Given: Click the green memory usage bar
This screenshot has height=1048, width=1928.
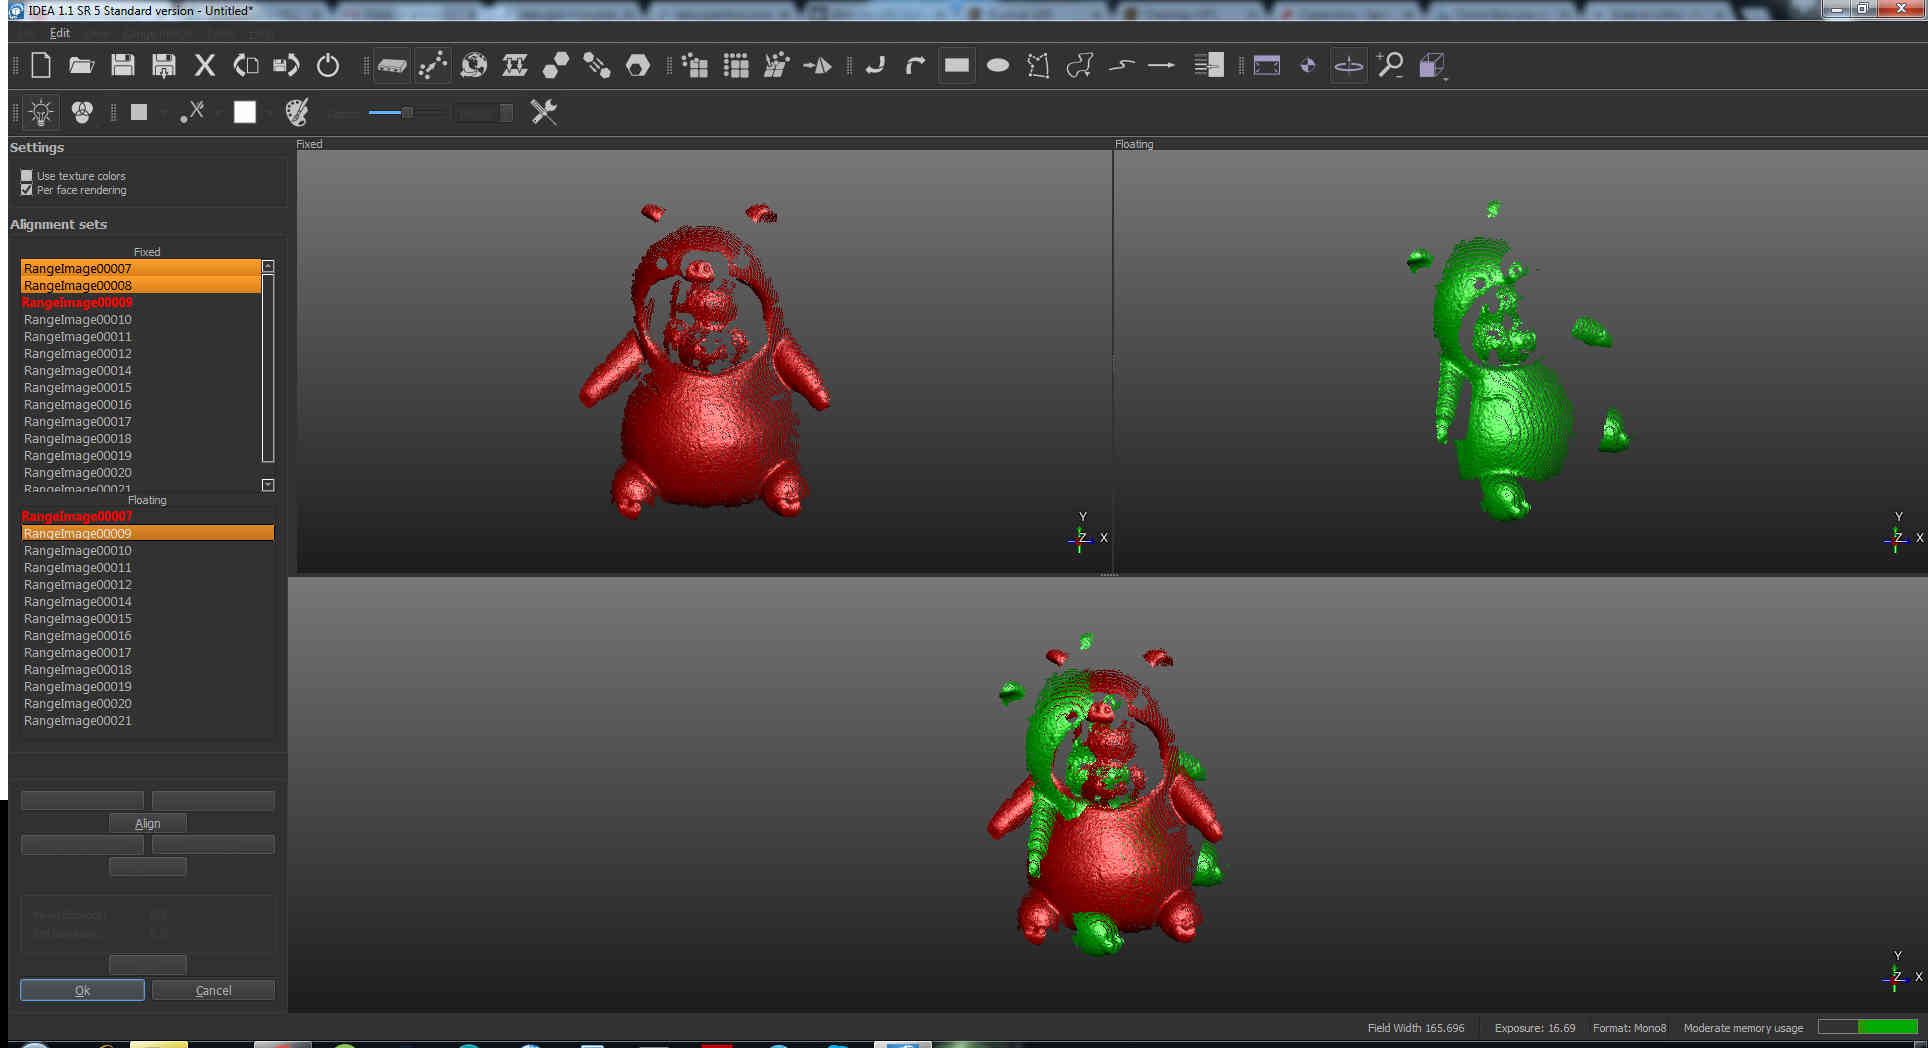Looking at the screenshot, I should pos(1867,1027).
